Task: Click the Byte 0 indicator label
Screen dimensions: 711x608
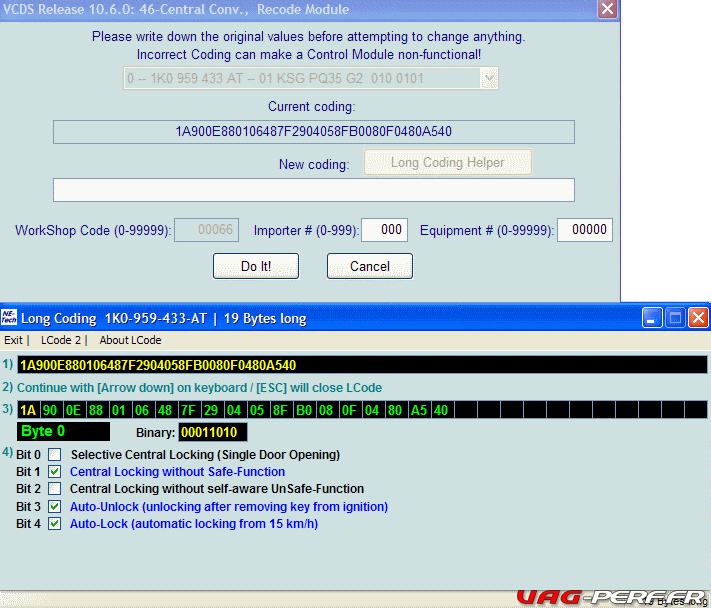Action: [63, 431]
